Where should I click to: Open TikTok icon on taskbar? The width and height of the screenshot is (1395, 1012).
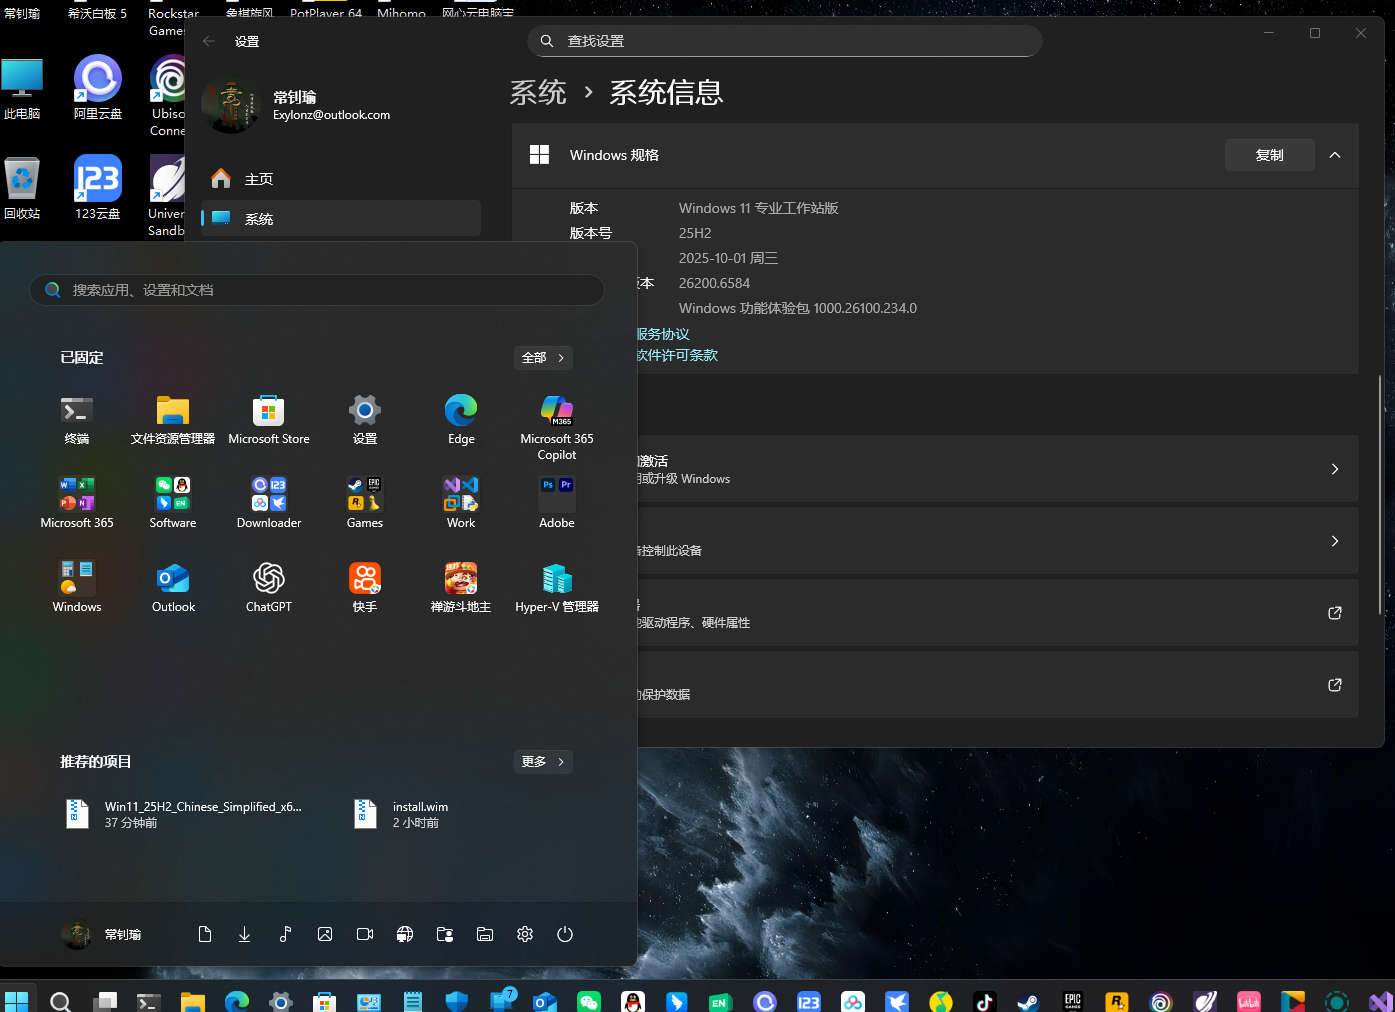(x=985, y=1001)
